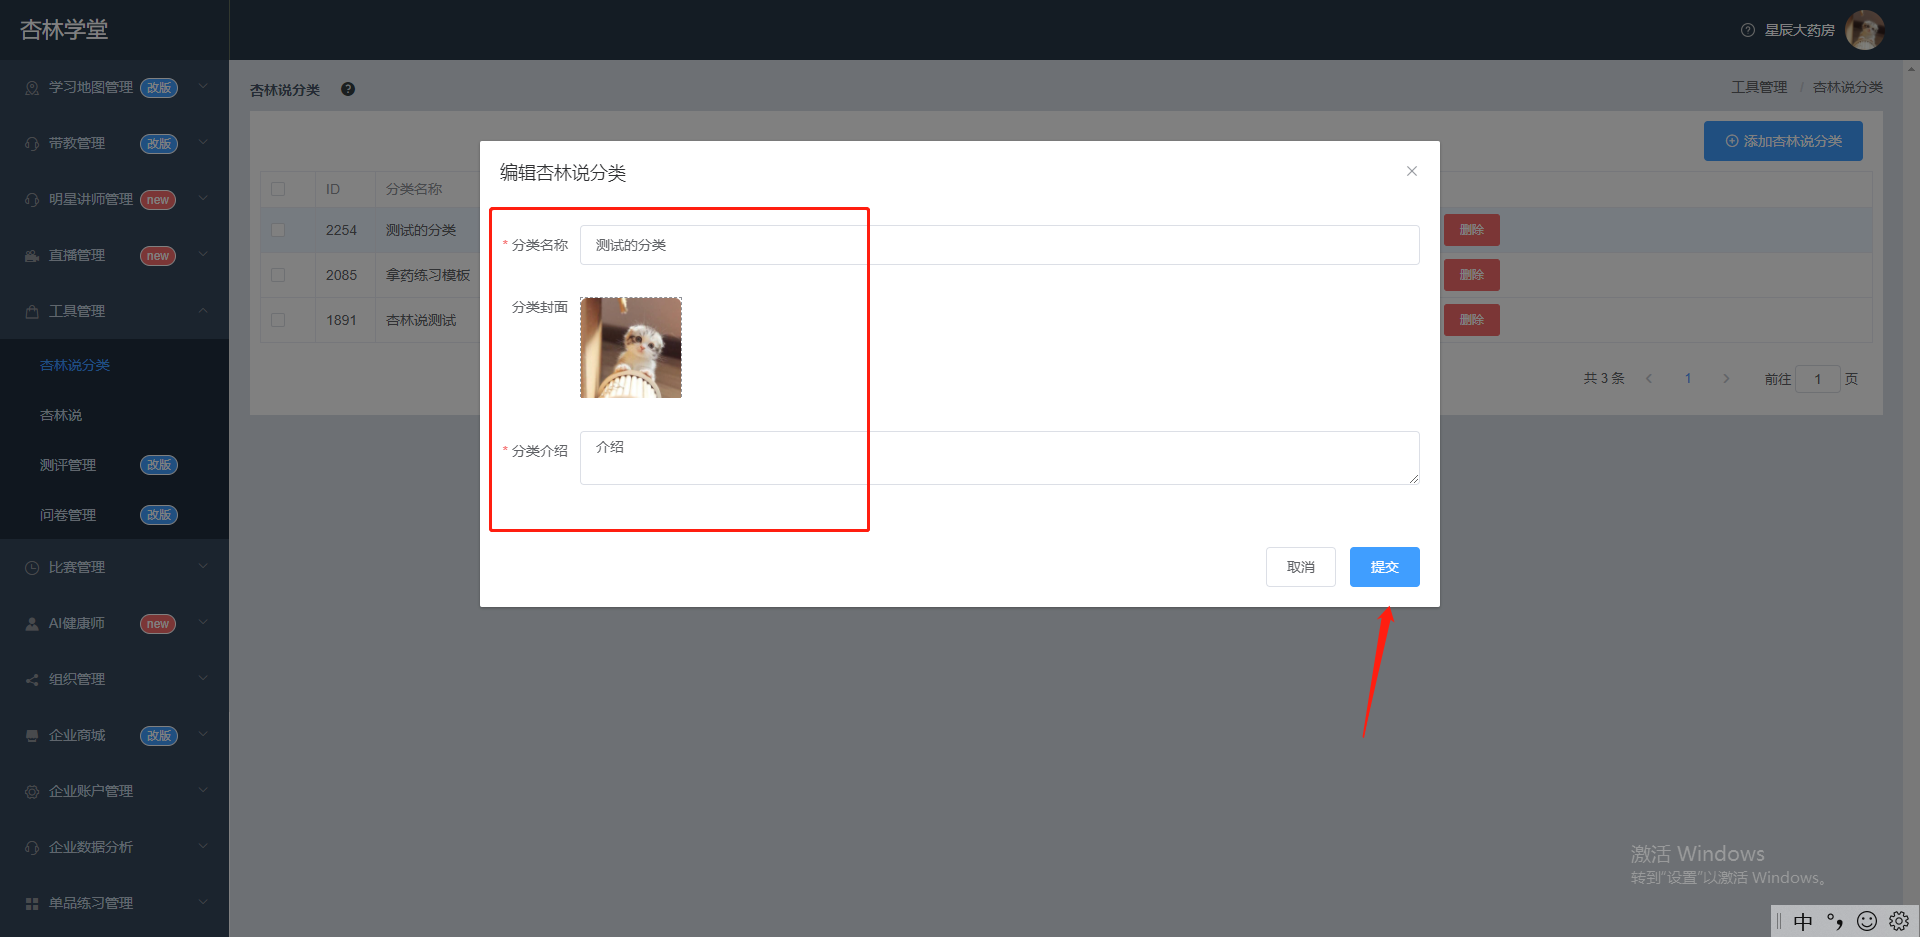This screenshot has width=1920, height=937.
Task: Tick the checkbox for row 2254
Action: (x=278, y=230)
